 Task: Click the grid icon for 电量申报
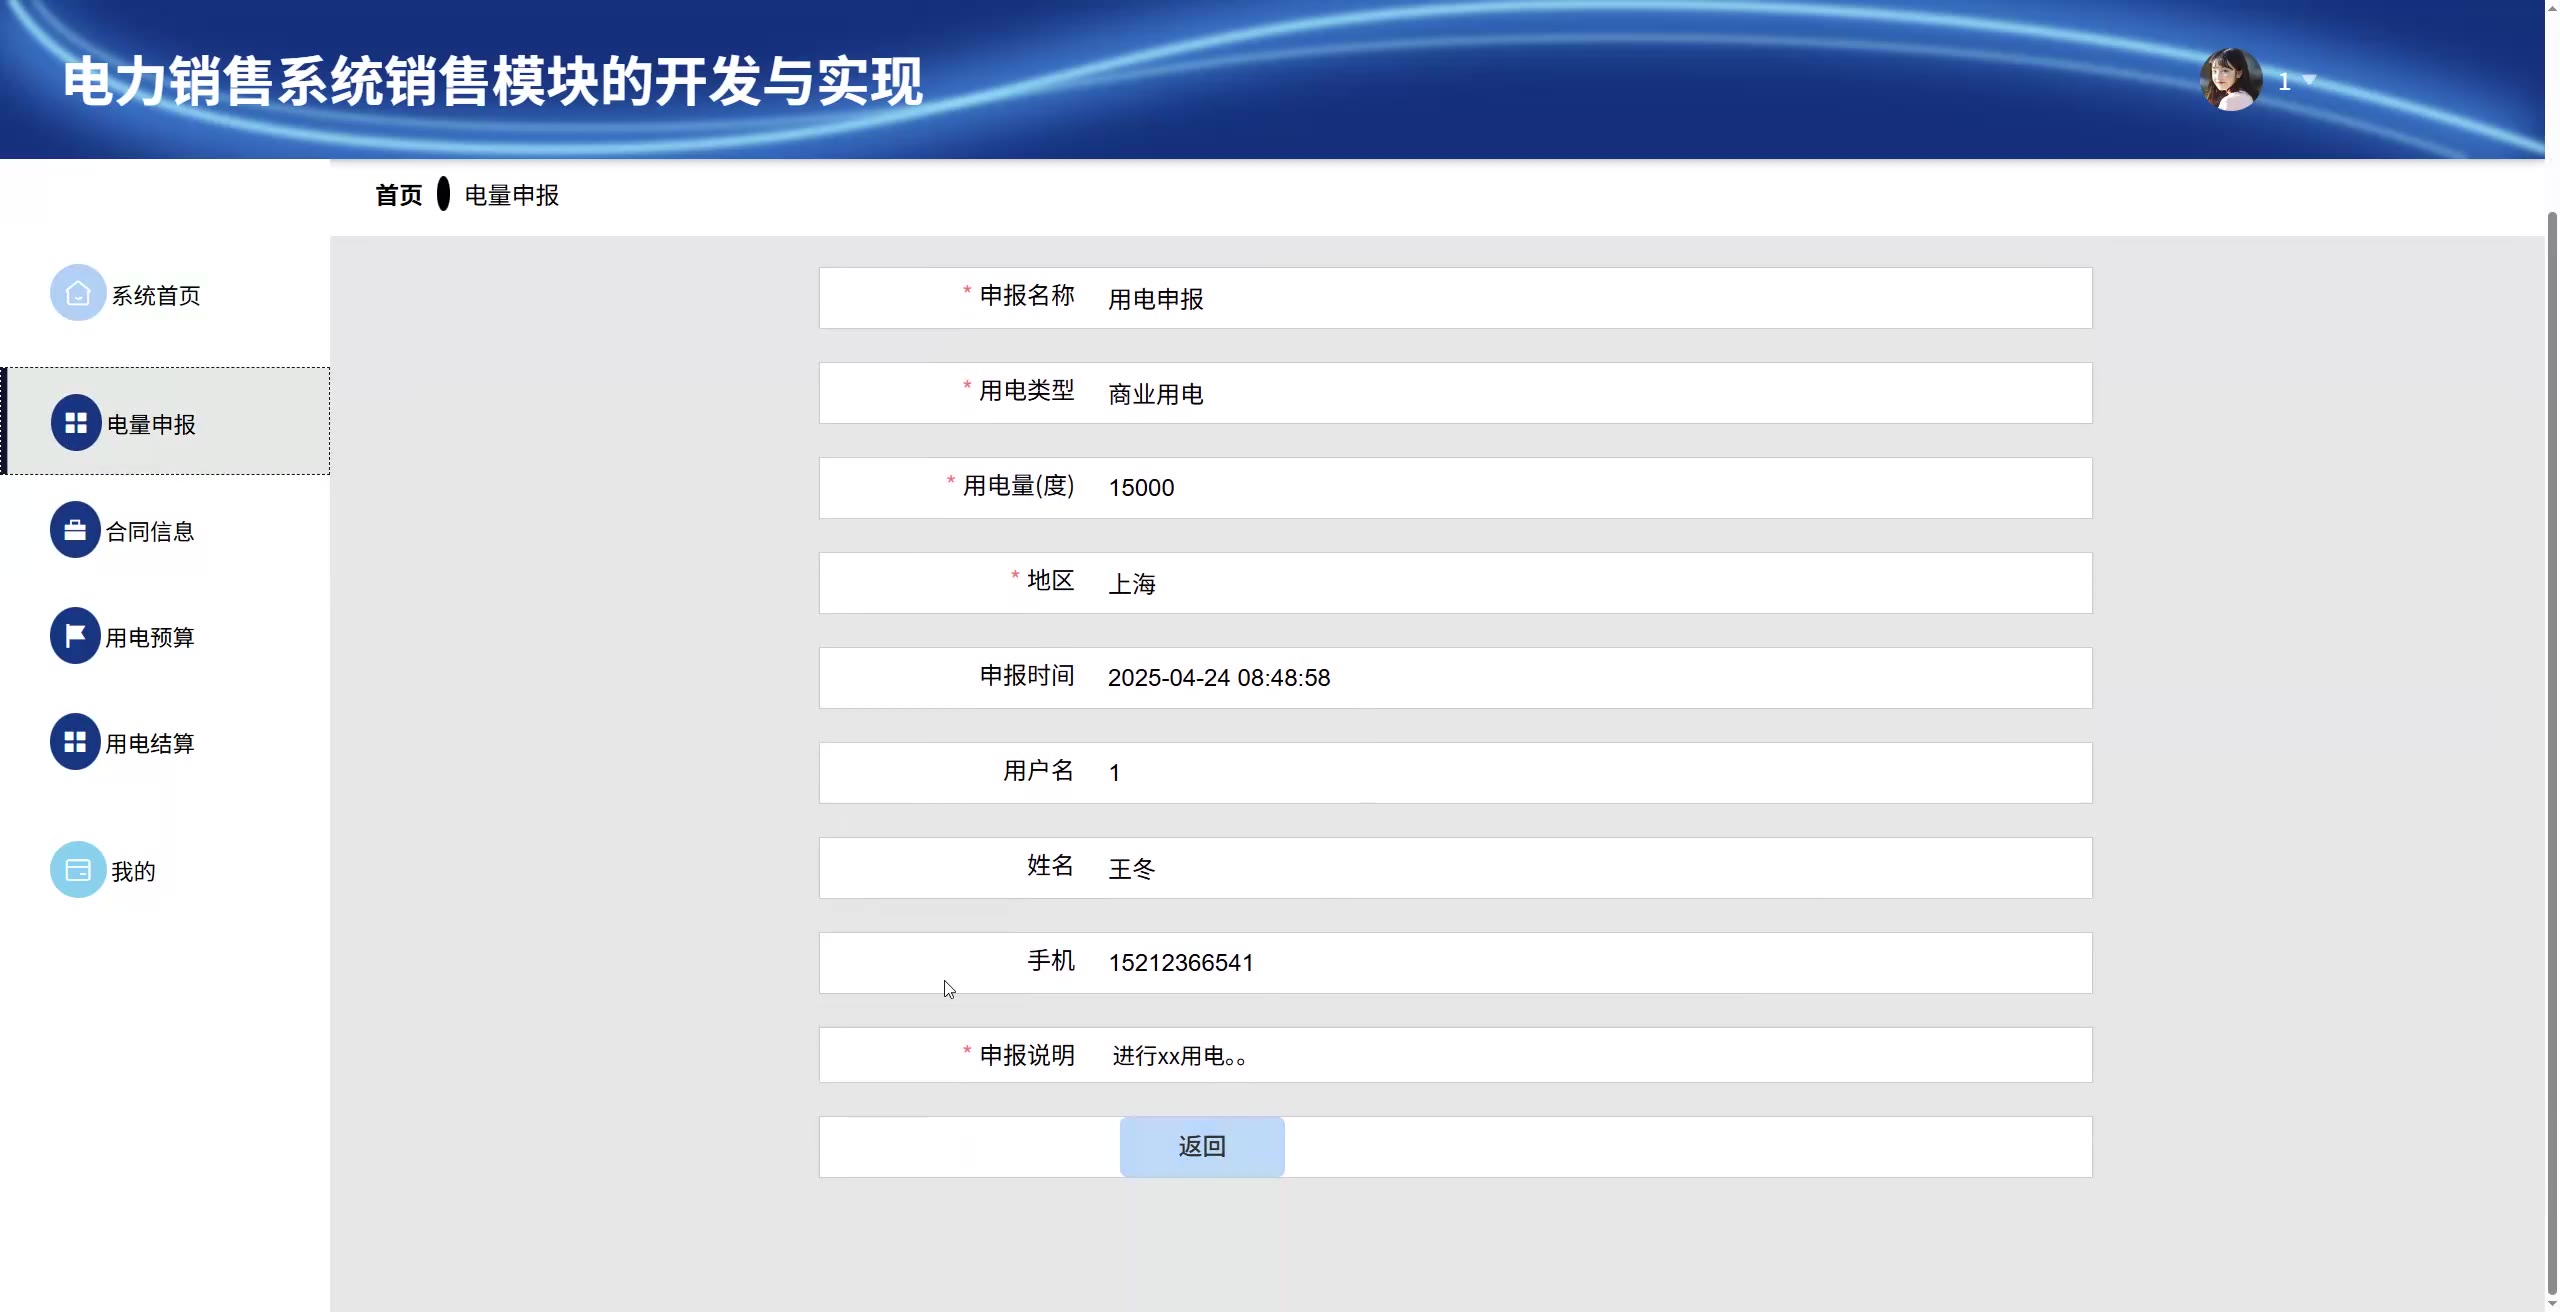(76, 423)
